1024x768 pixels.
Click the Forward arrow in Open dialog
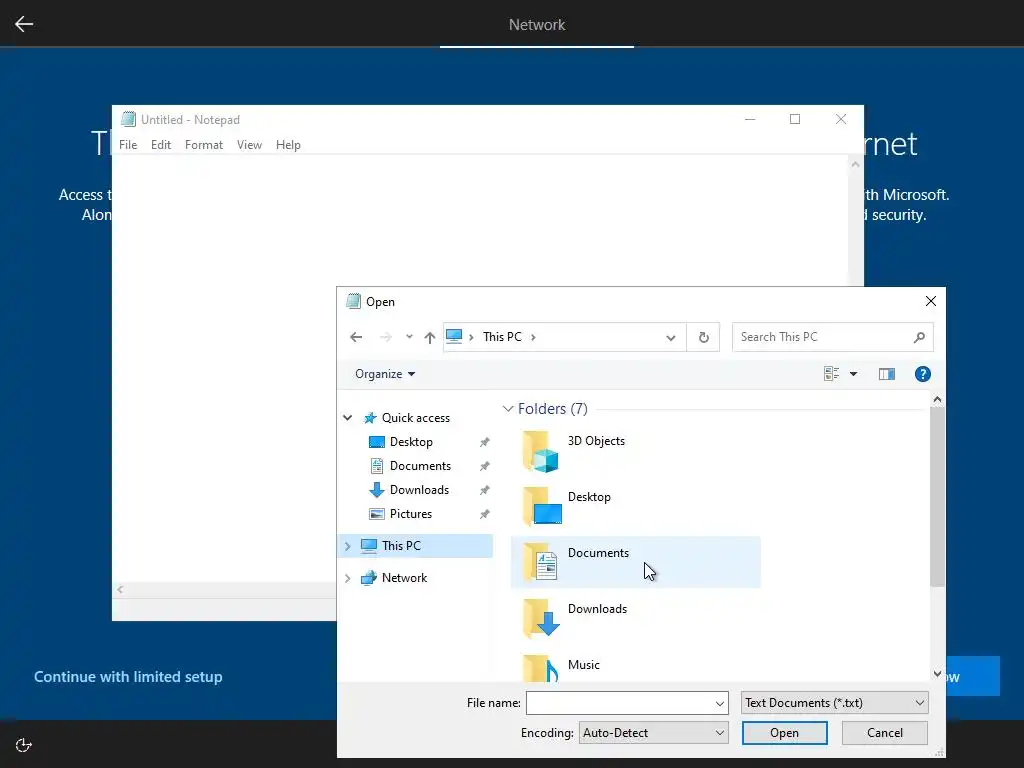pos(386,337)
